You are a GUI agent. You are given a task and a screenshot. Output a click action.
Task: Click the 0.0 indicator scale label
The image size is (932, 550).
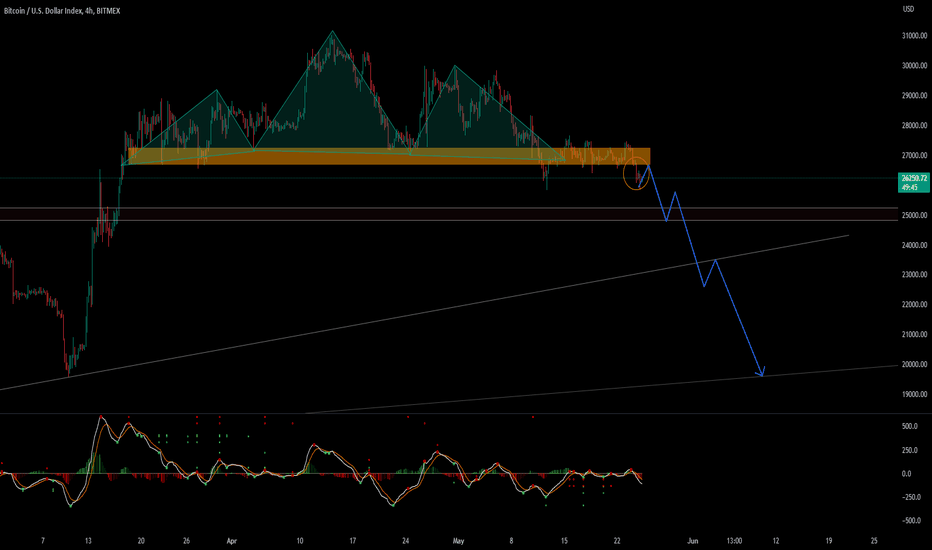coord(906,474)
